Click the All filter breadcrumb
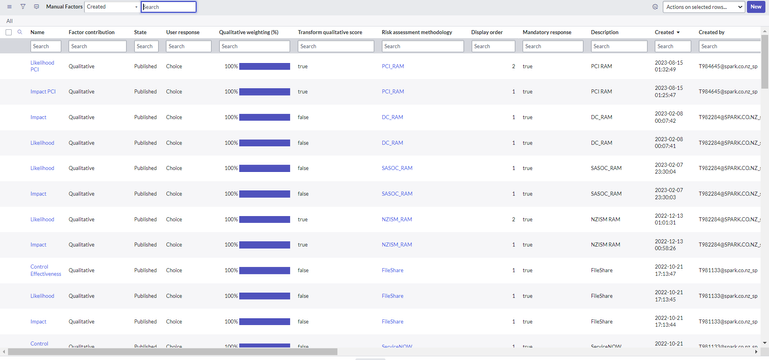The image size is (769, 360). coord(9,21)
